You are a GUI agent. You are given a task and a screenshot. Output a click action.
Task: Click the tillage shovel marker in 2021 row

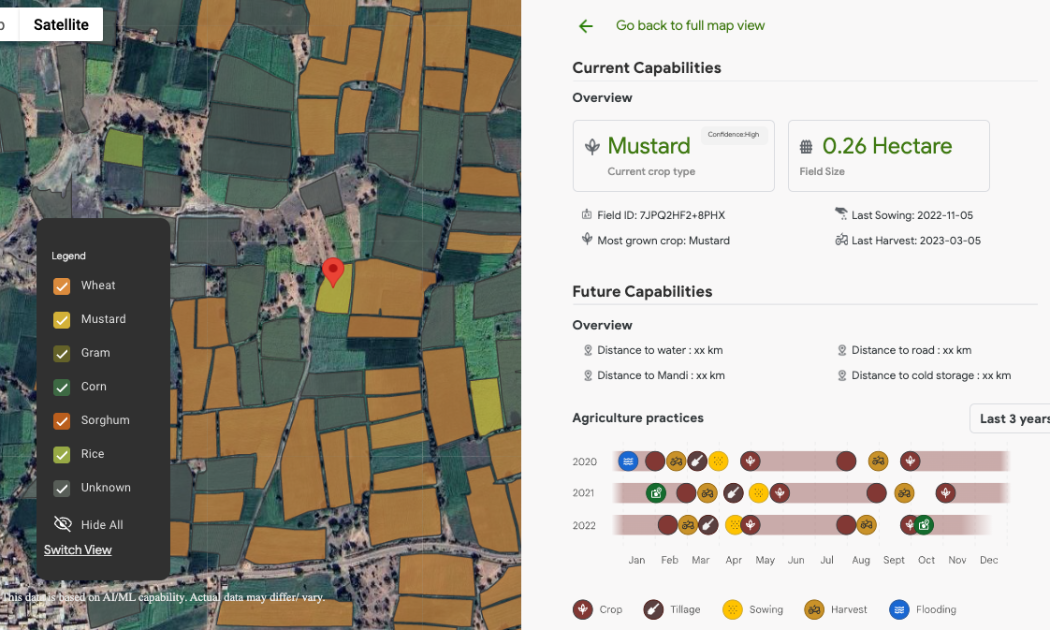tap(733, 493)
